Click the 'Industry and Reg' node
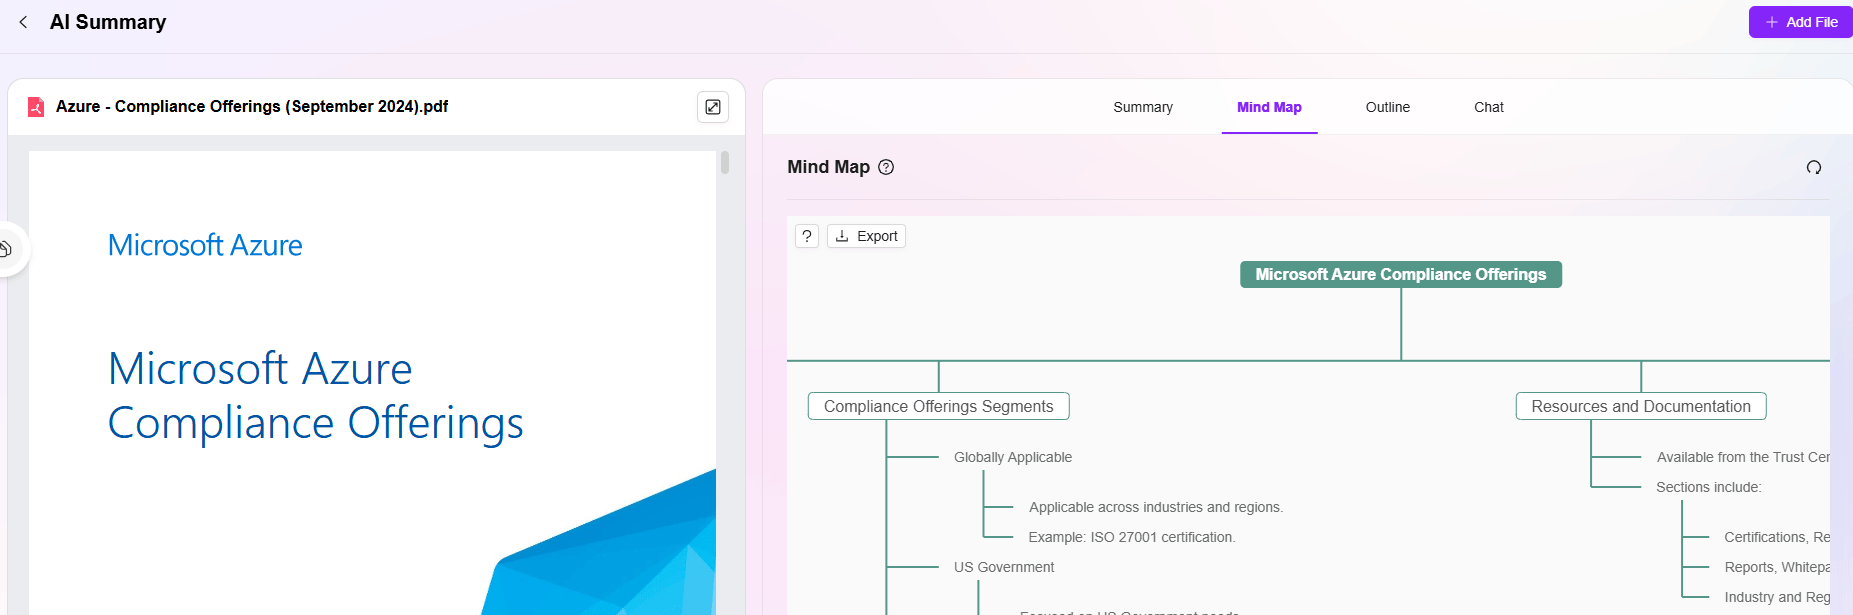1853x615 pixels. 1777,597
